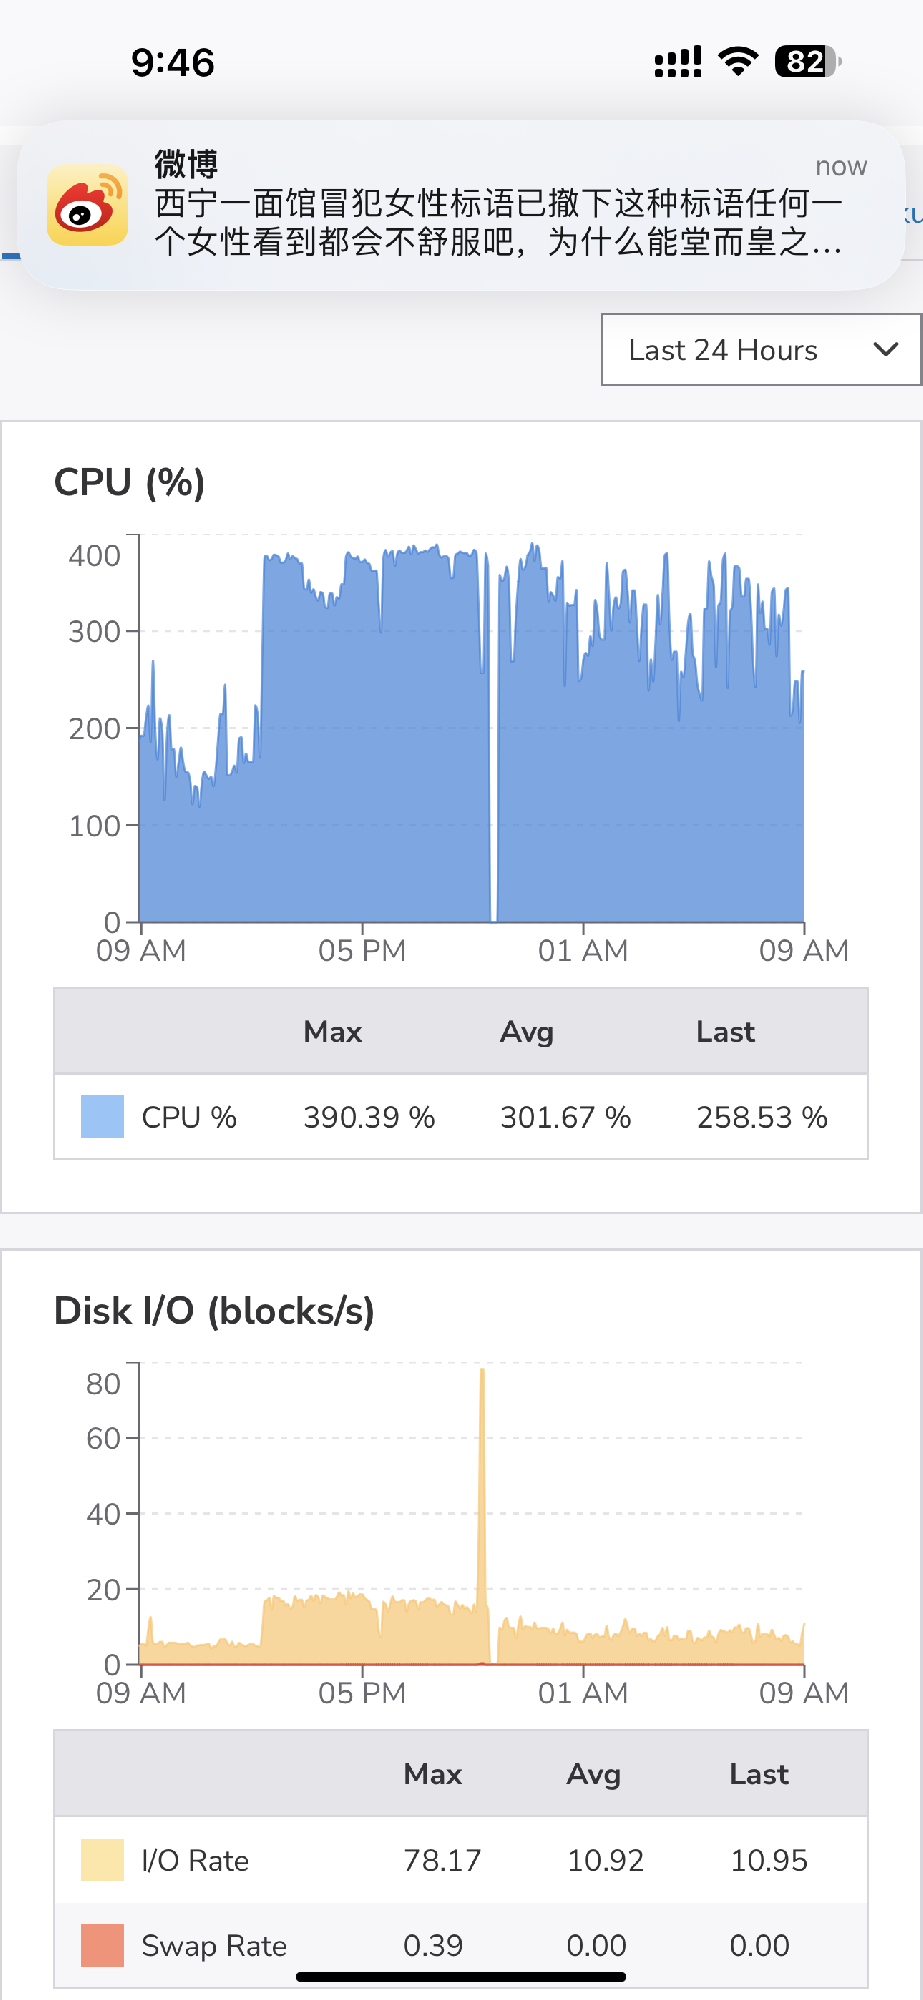Tap the Wi-Fi icon in status bar

738,62
